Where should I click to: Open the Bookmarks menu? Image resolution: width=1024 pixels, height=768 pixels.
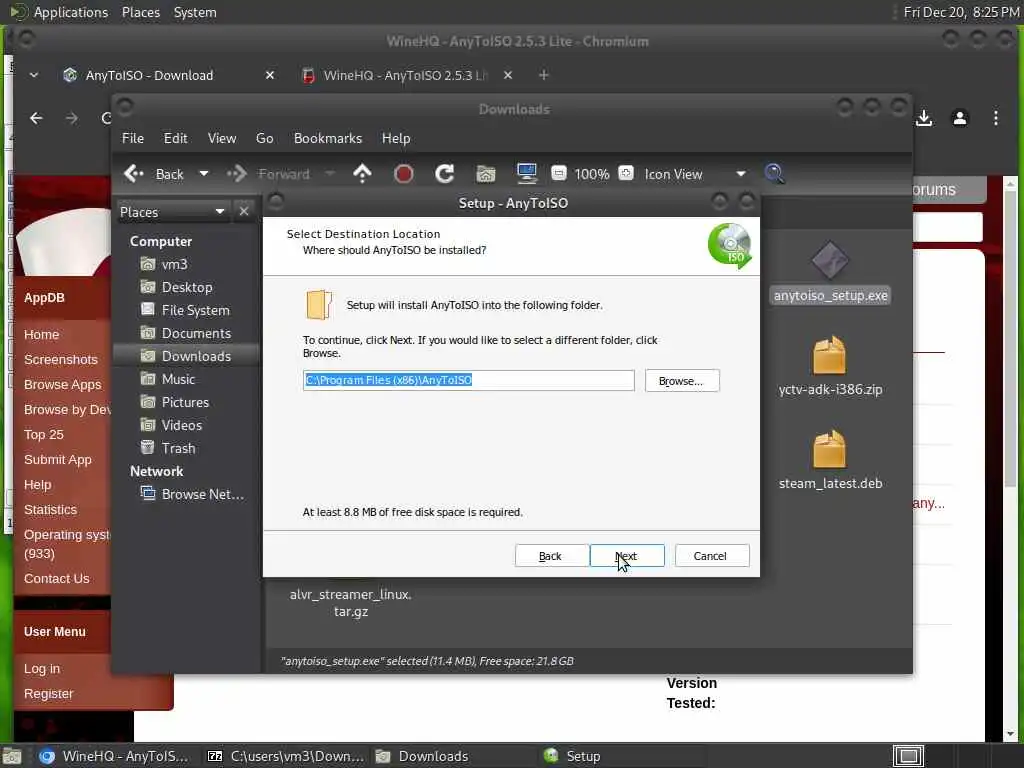point(328,138)
